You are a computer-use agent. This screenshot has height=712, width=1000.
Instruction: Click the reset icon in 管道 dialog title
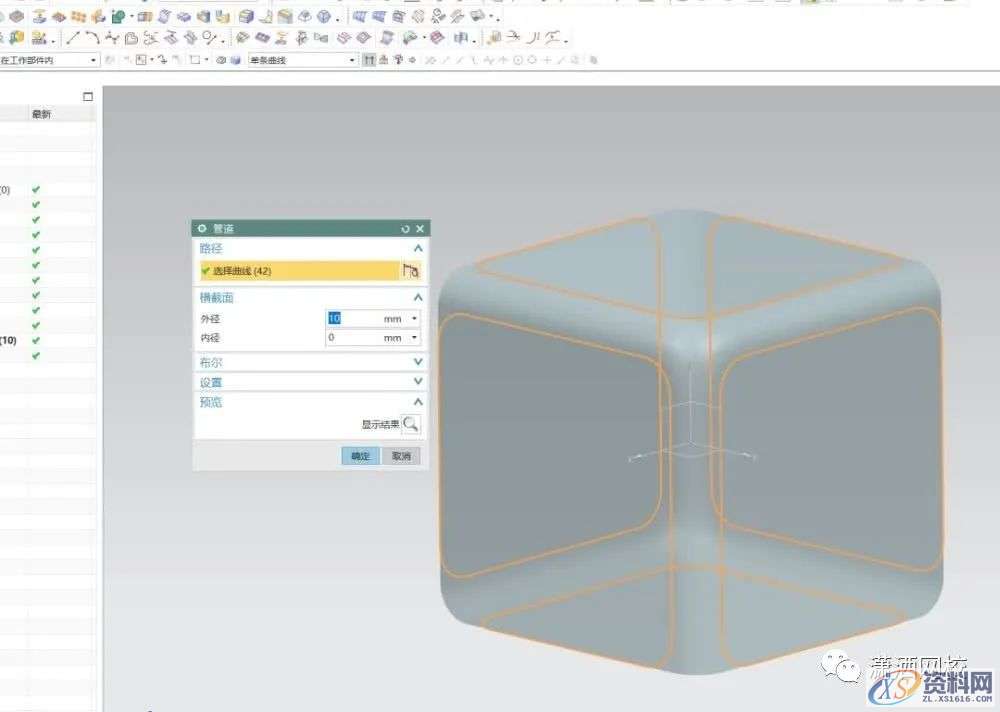[x=405, y=229]
